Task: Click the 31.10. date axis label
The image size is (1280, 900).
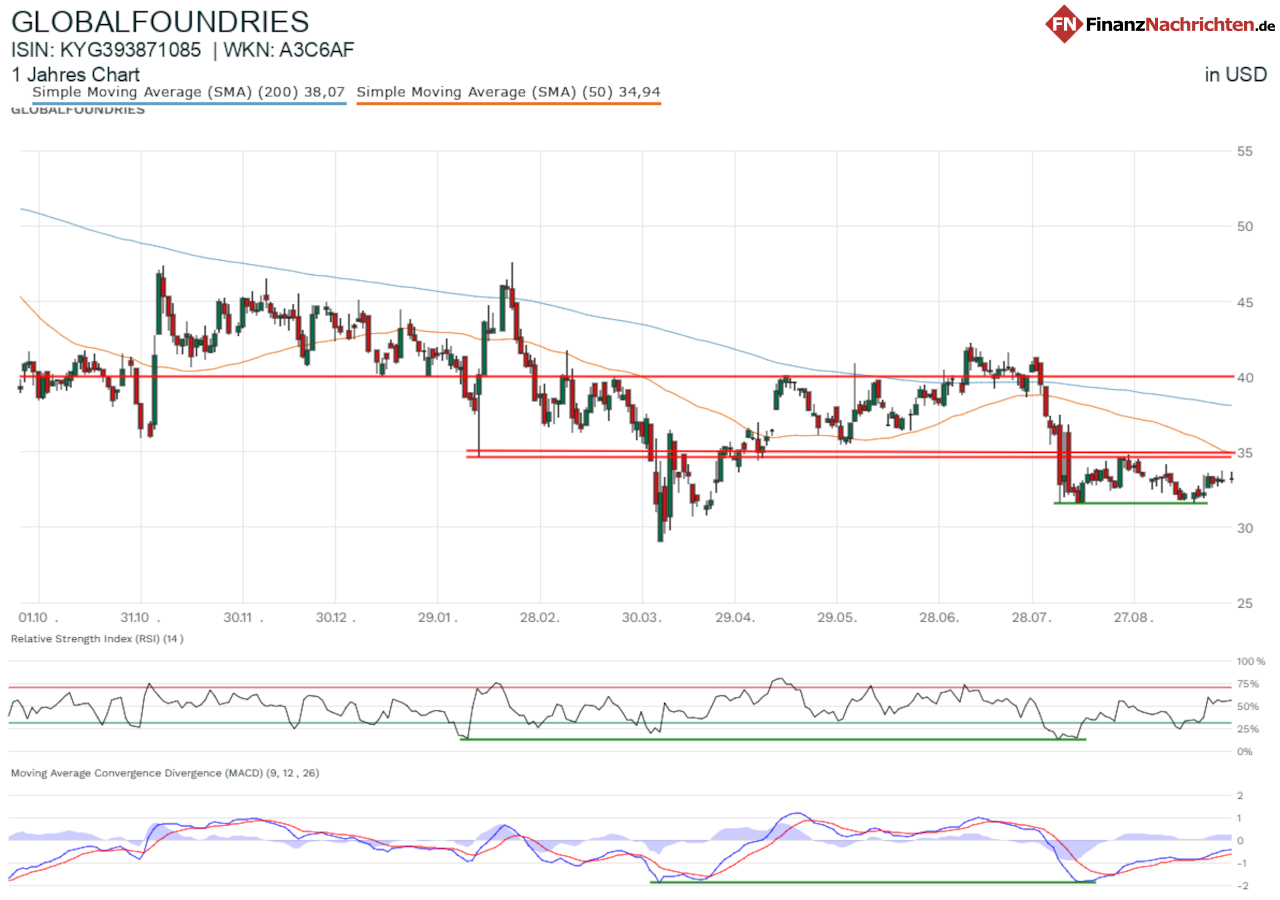Action: pos(139,618)
